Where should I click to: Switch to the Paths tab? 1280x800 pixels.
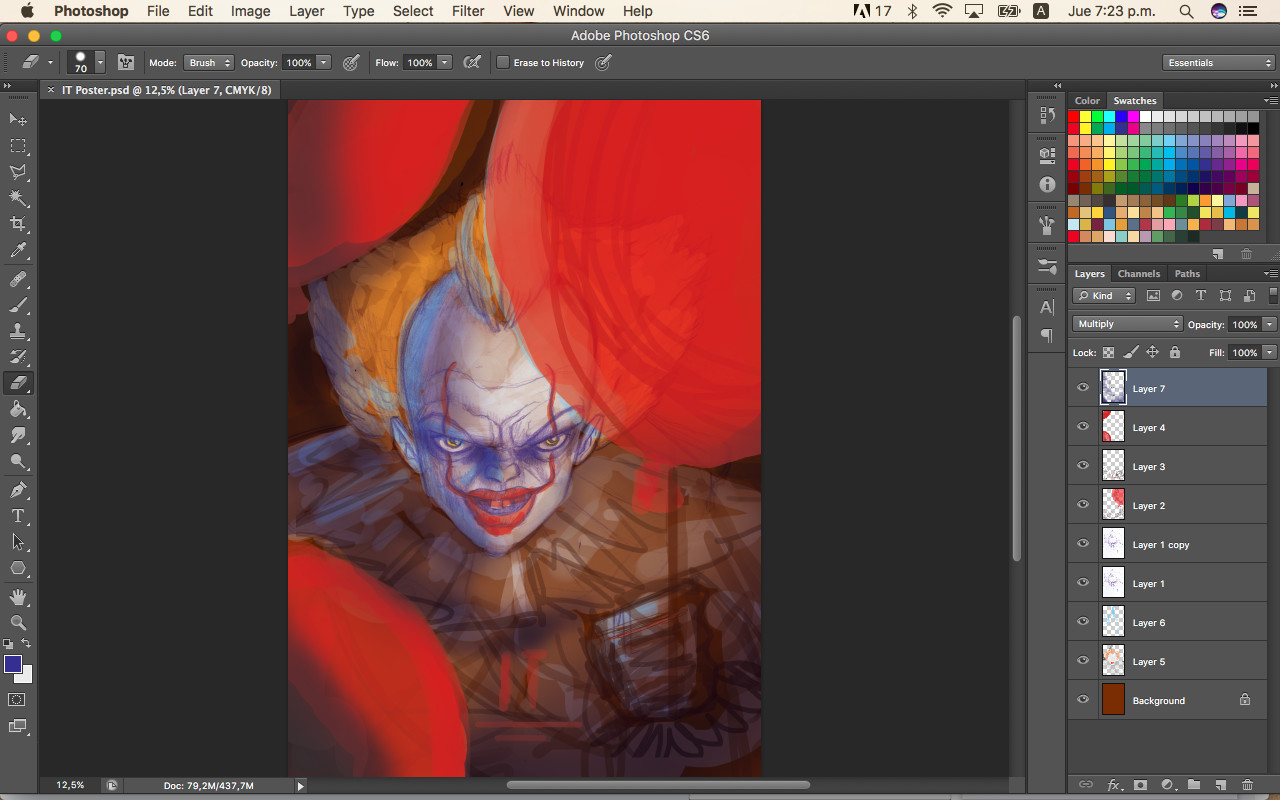tap(1187, 273)
